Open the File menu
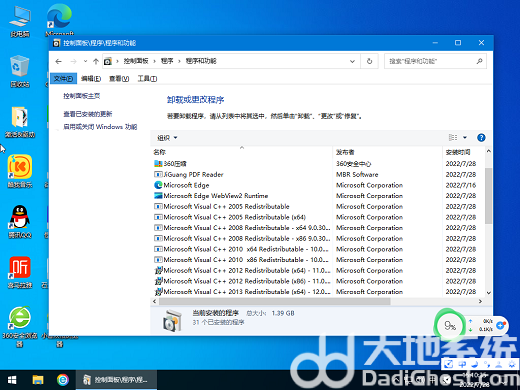 [63, 79]
